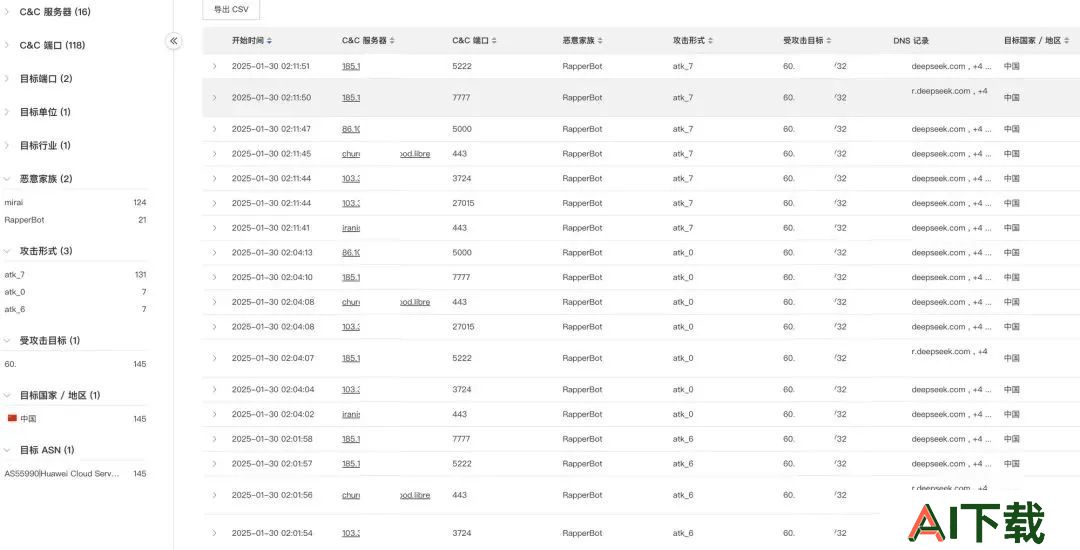Viewport: 1080px width, 550px height.
Task: Open C&C server link in 02:04:02 row
Action: coord(351,414)
